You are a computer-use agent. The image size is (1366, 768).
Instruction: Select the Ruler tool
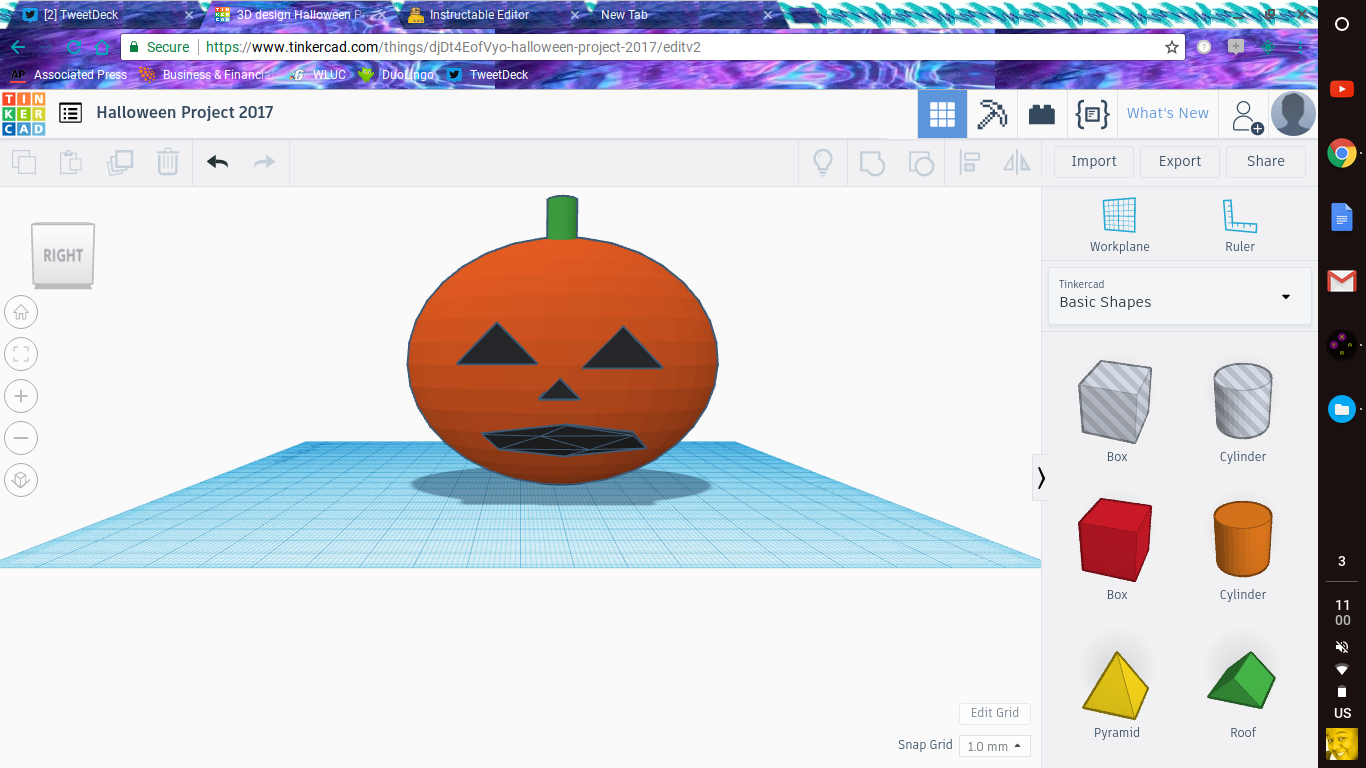point(1239,225)
